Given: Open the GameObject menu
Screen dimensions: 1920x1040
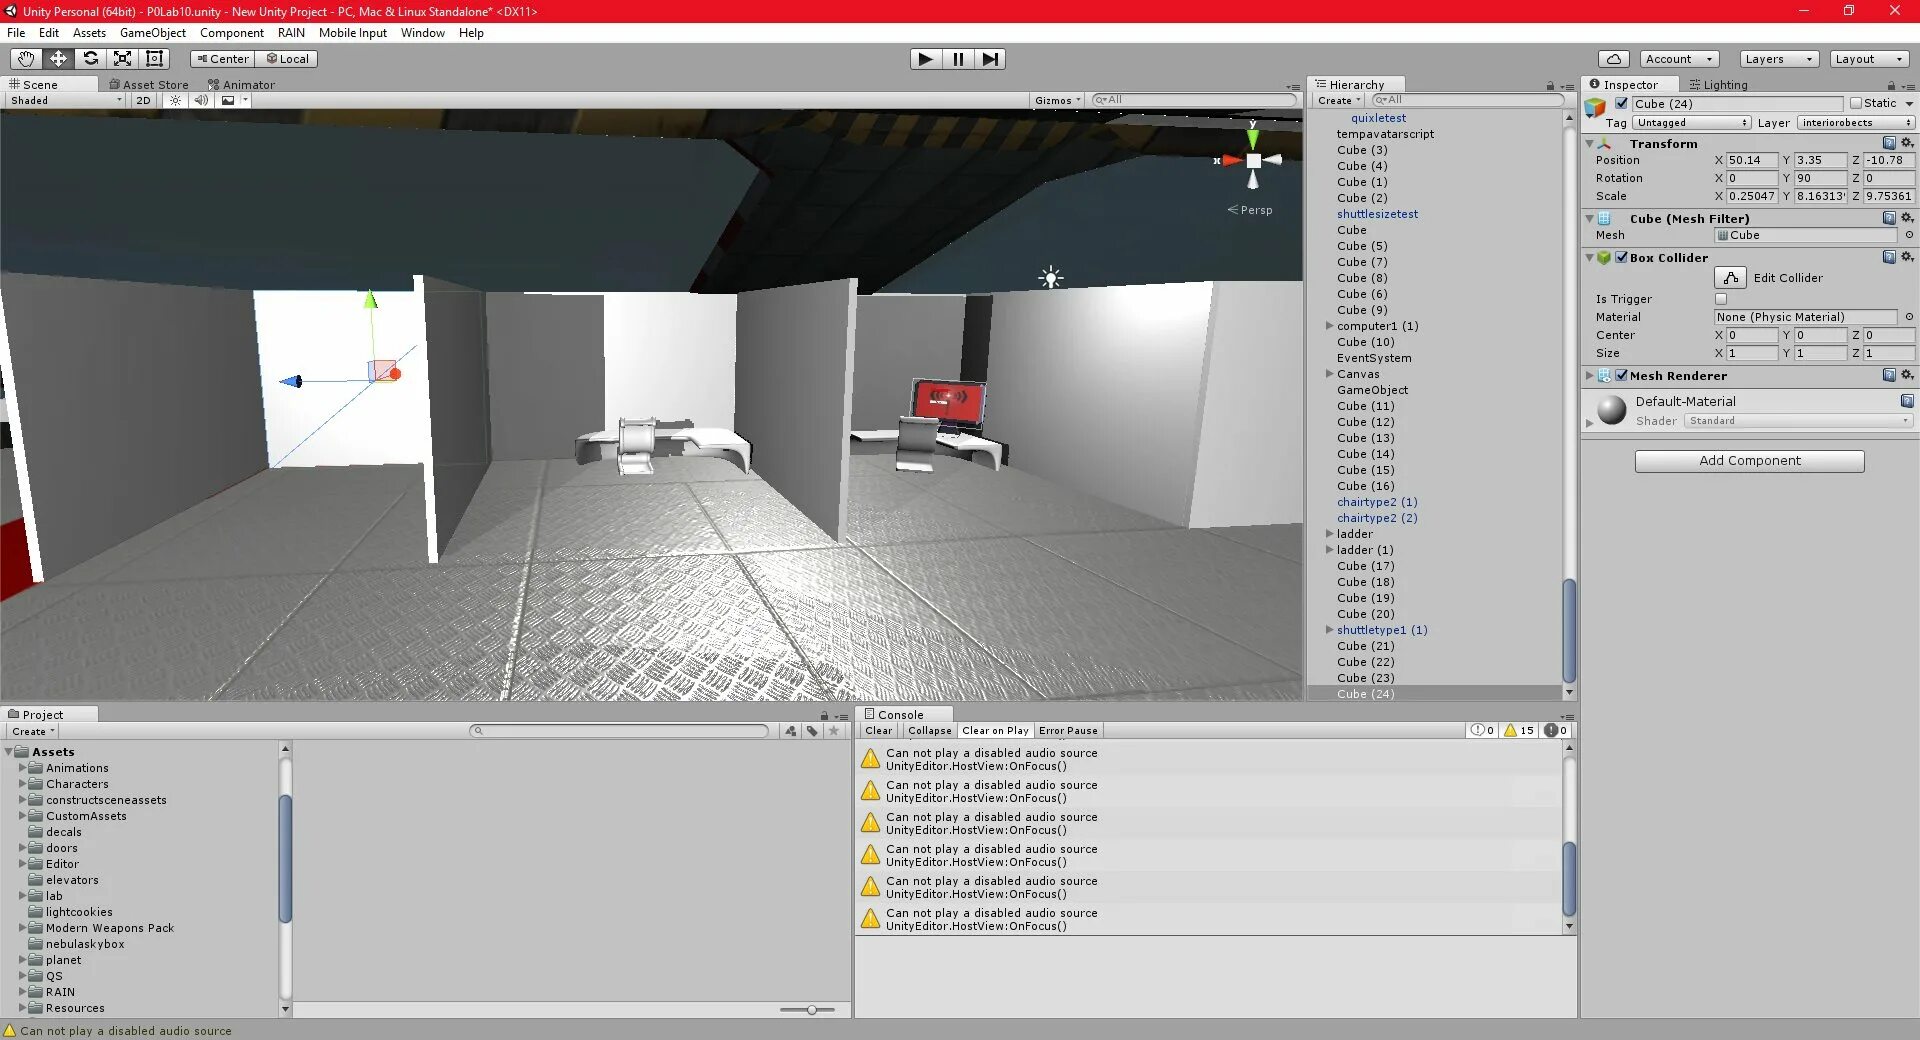Looking at the screenshot, I should pyautogui.click(x=153, y=33).
